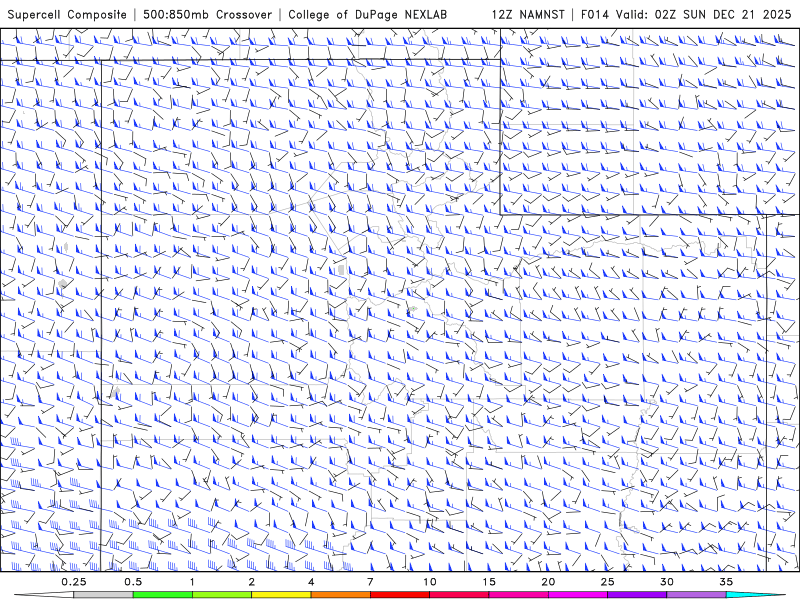This screenshot has width=800, height=600.
Task: Click the "500:850mb Crossover" header text
Action: tap(208, 15)
